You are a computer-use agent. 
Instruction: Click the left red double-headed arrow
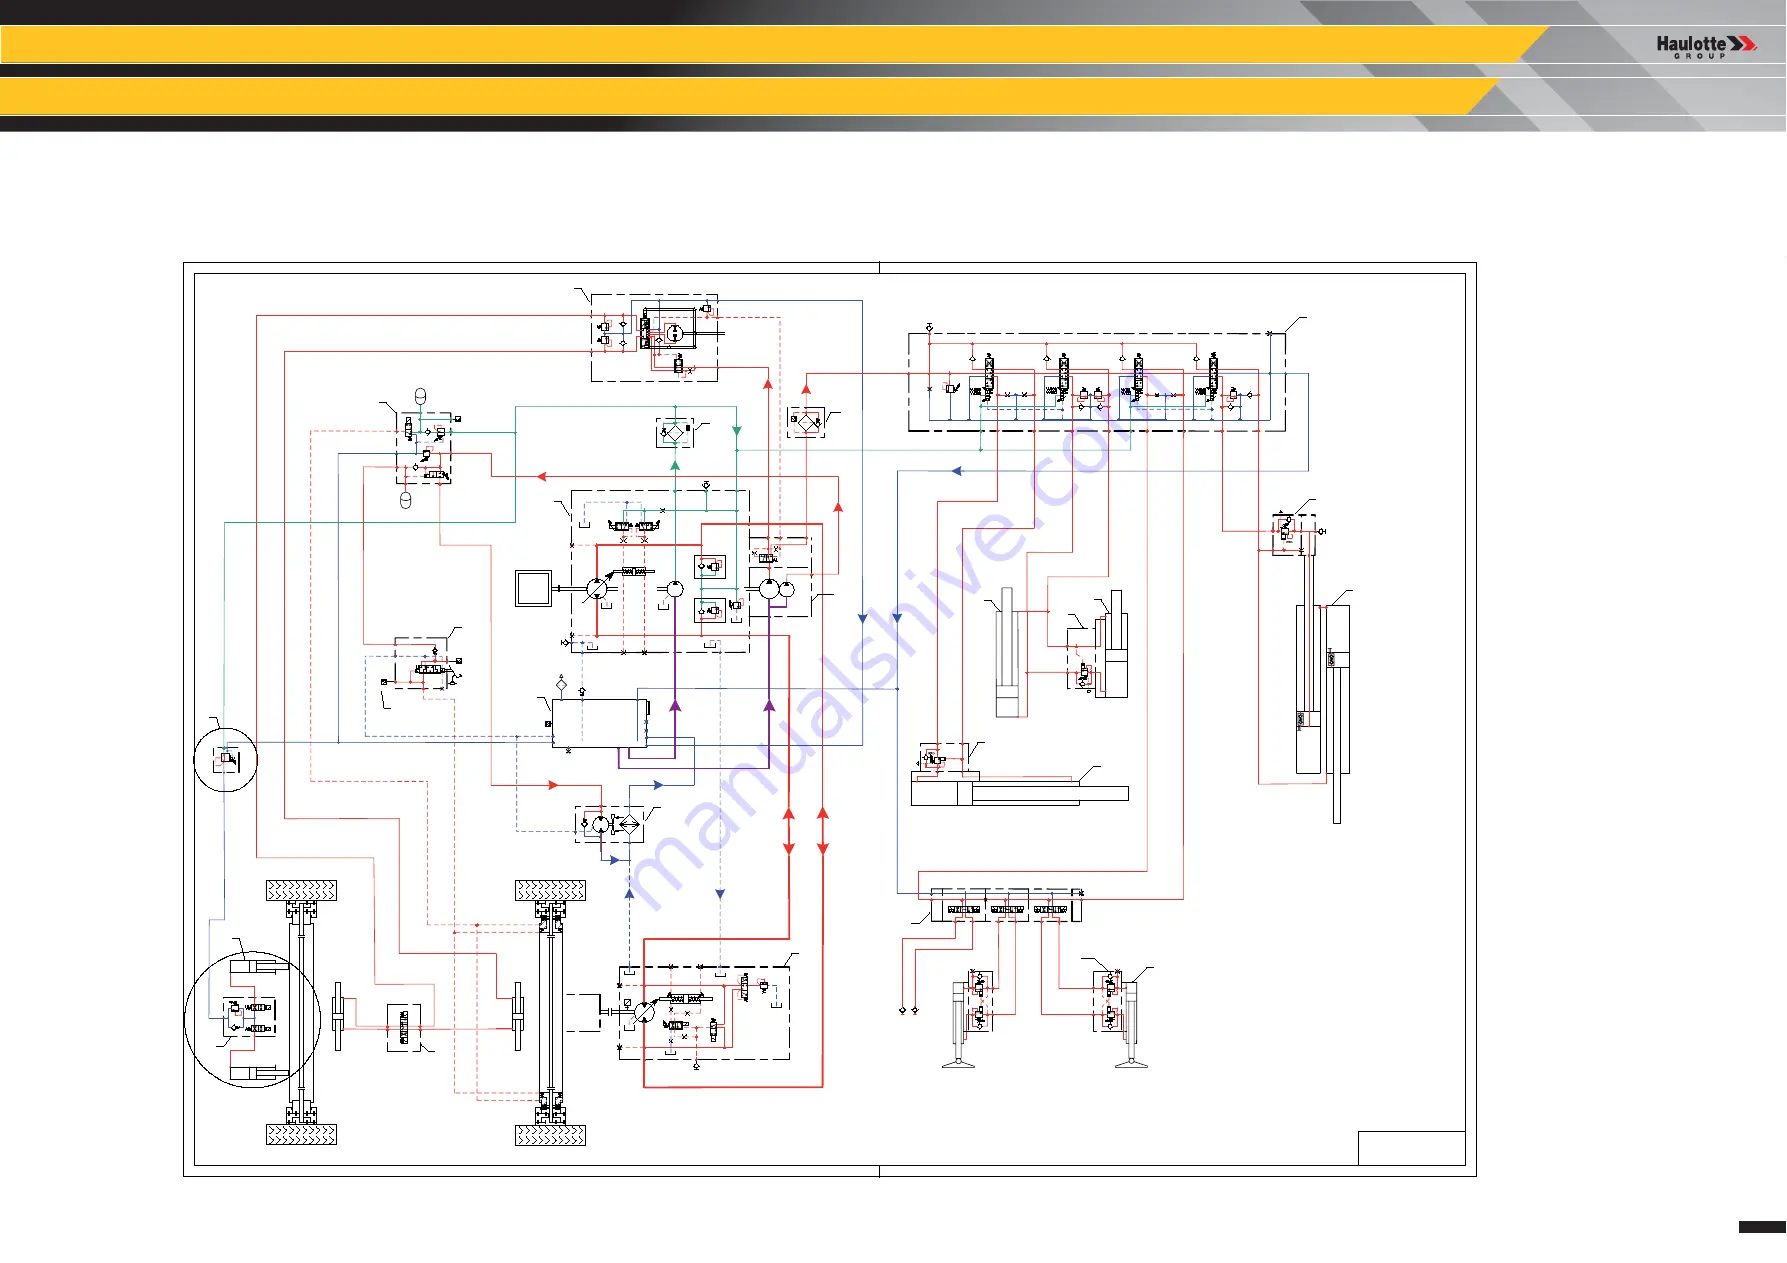click(x=788, y=832)
